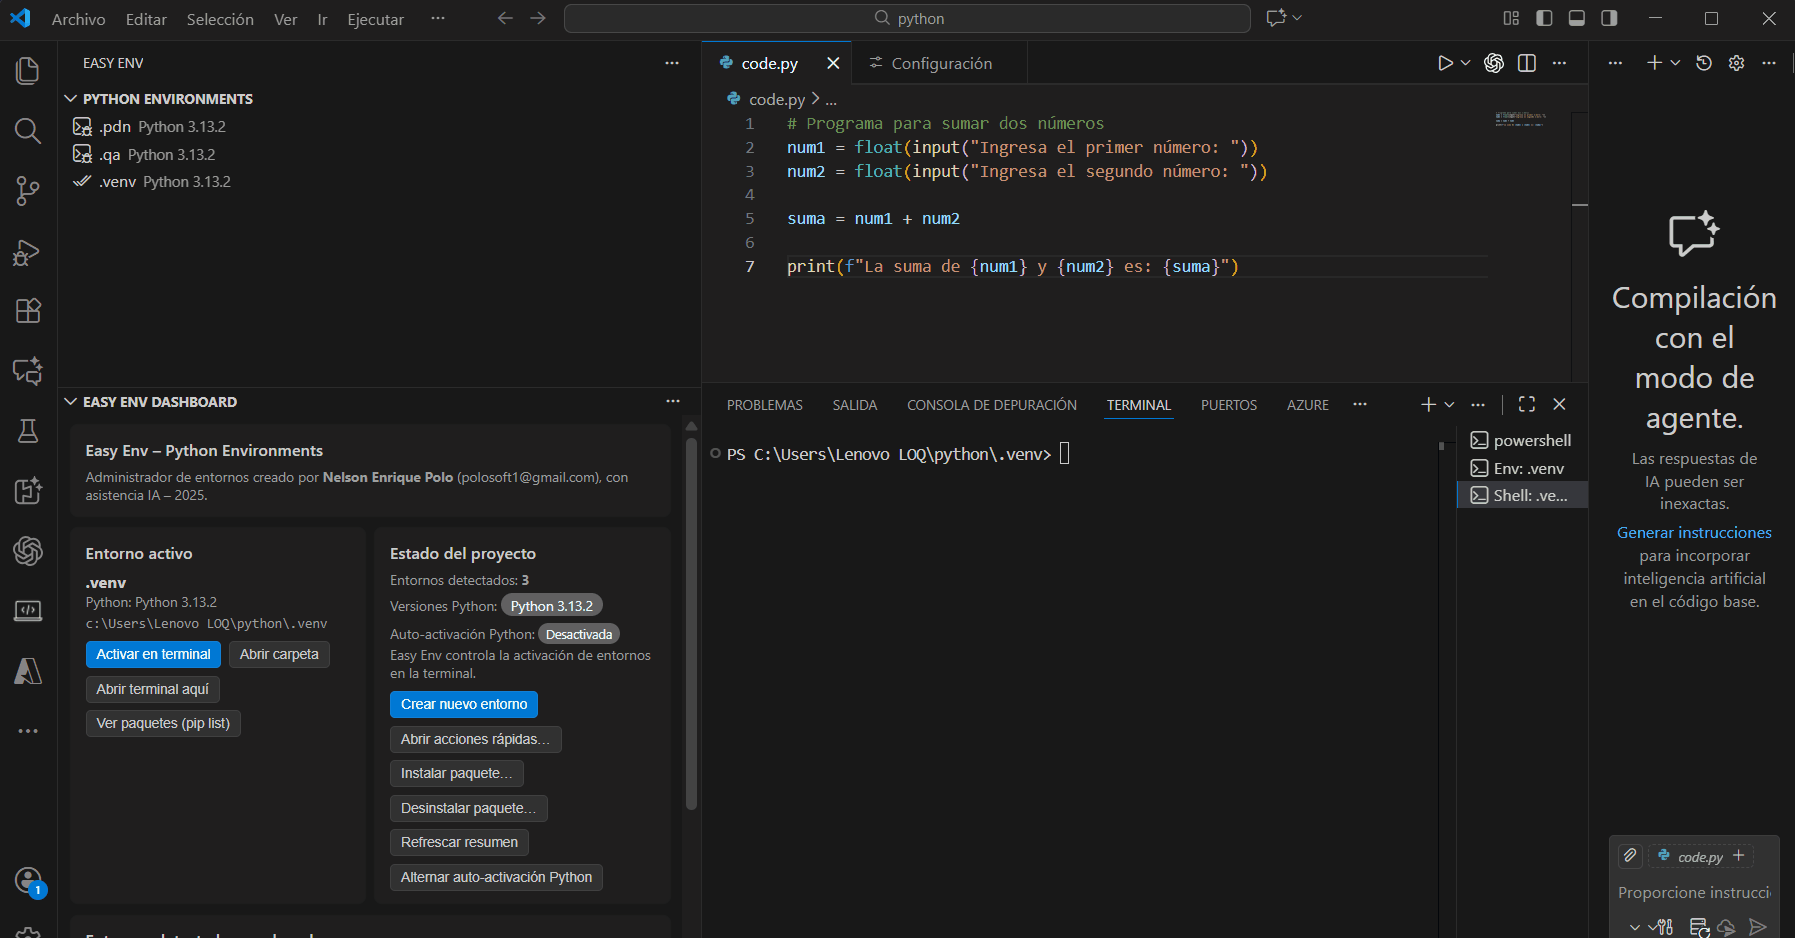Image resolution: width=1795 pixels, height=938 pixels.
Task: Close the code.py editor tab
Action: [833, 63]
